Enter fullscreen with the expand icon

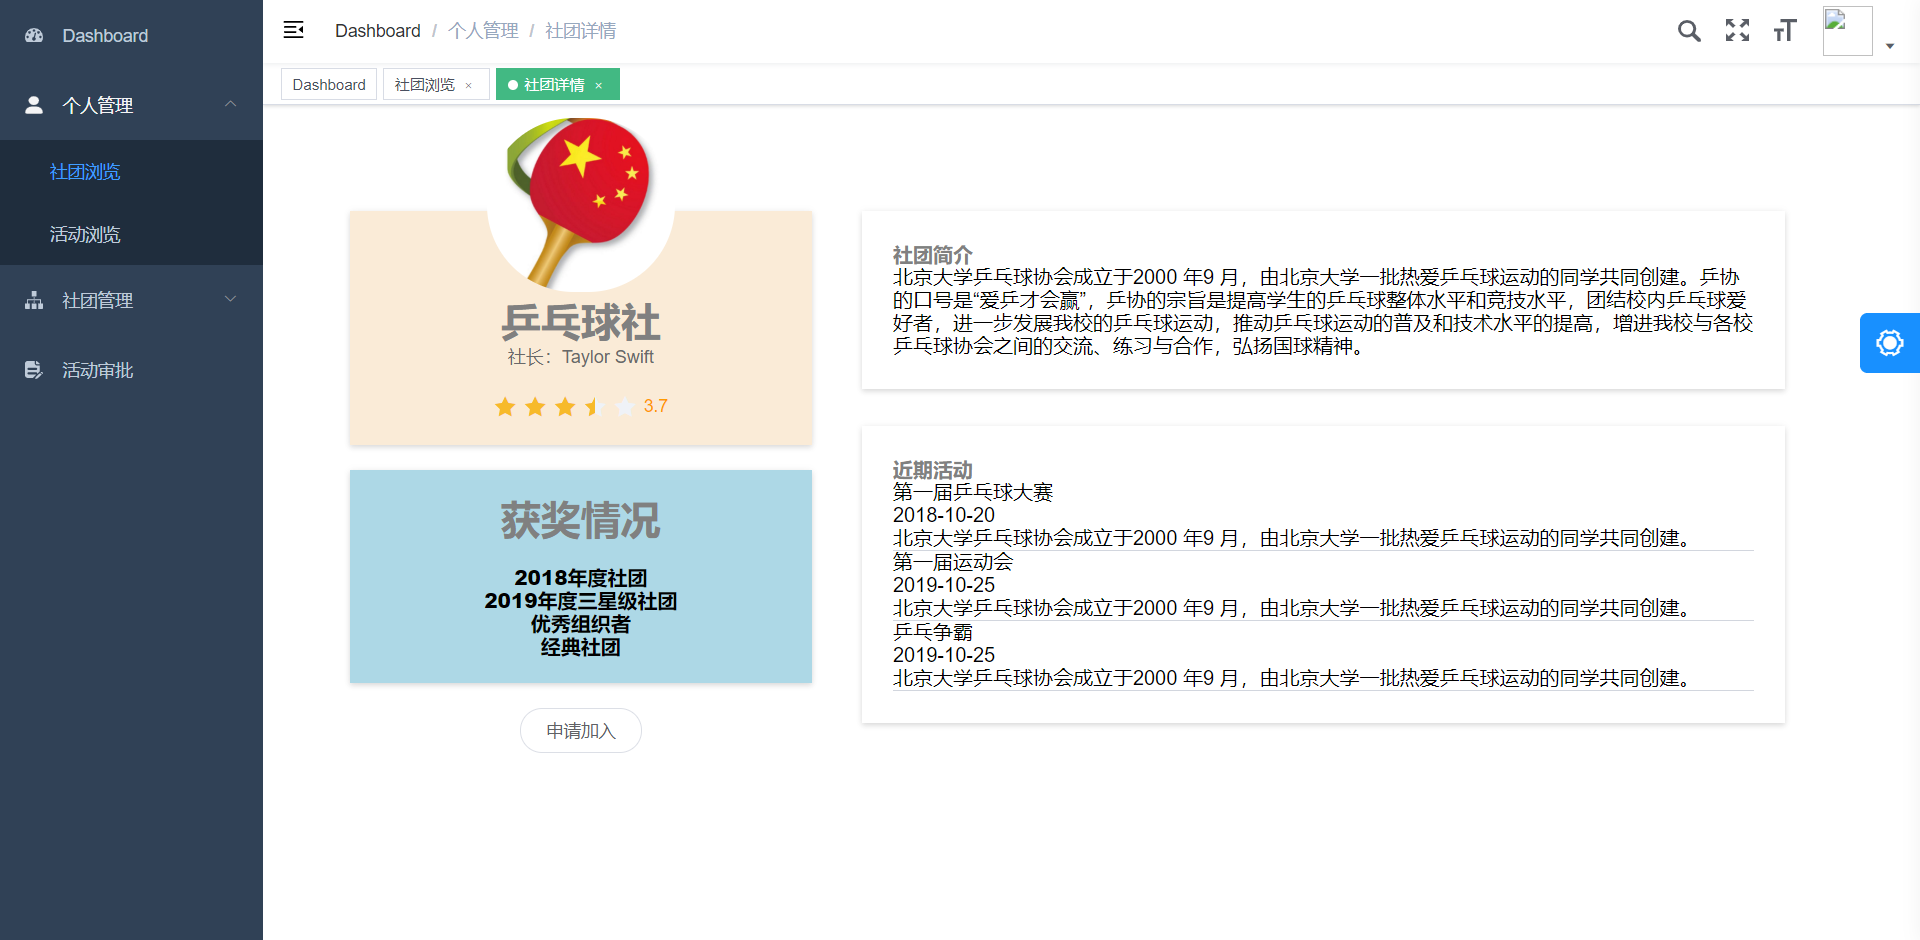[x=1737, y=31]
